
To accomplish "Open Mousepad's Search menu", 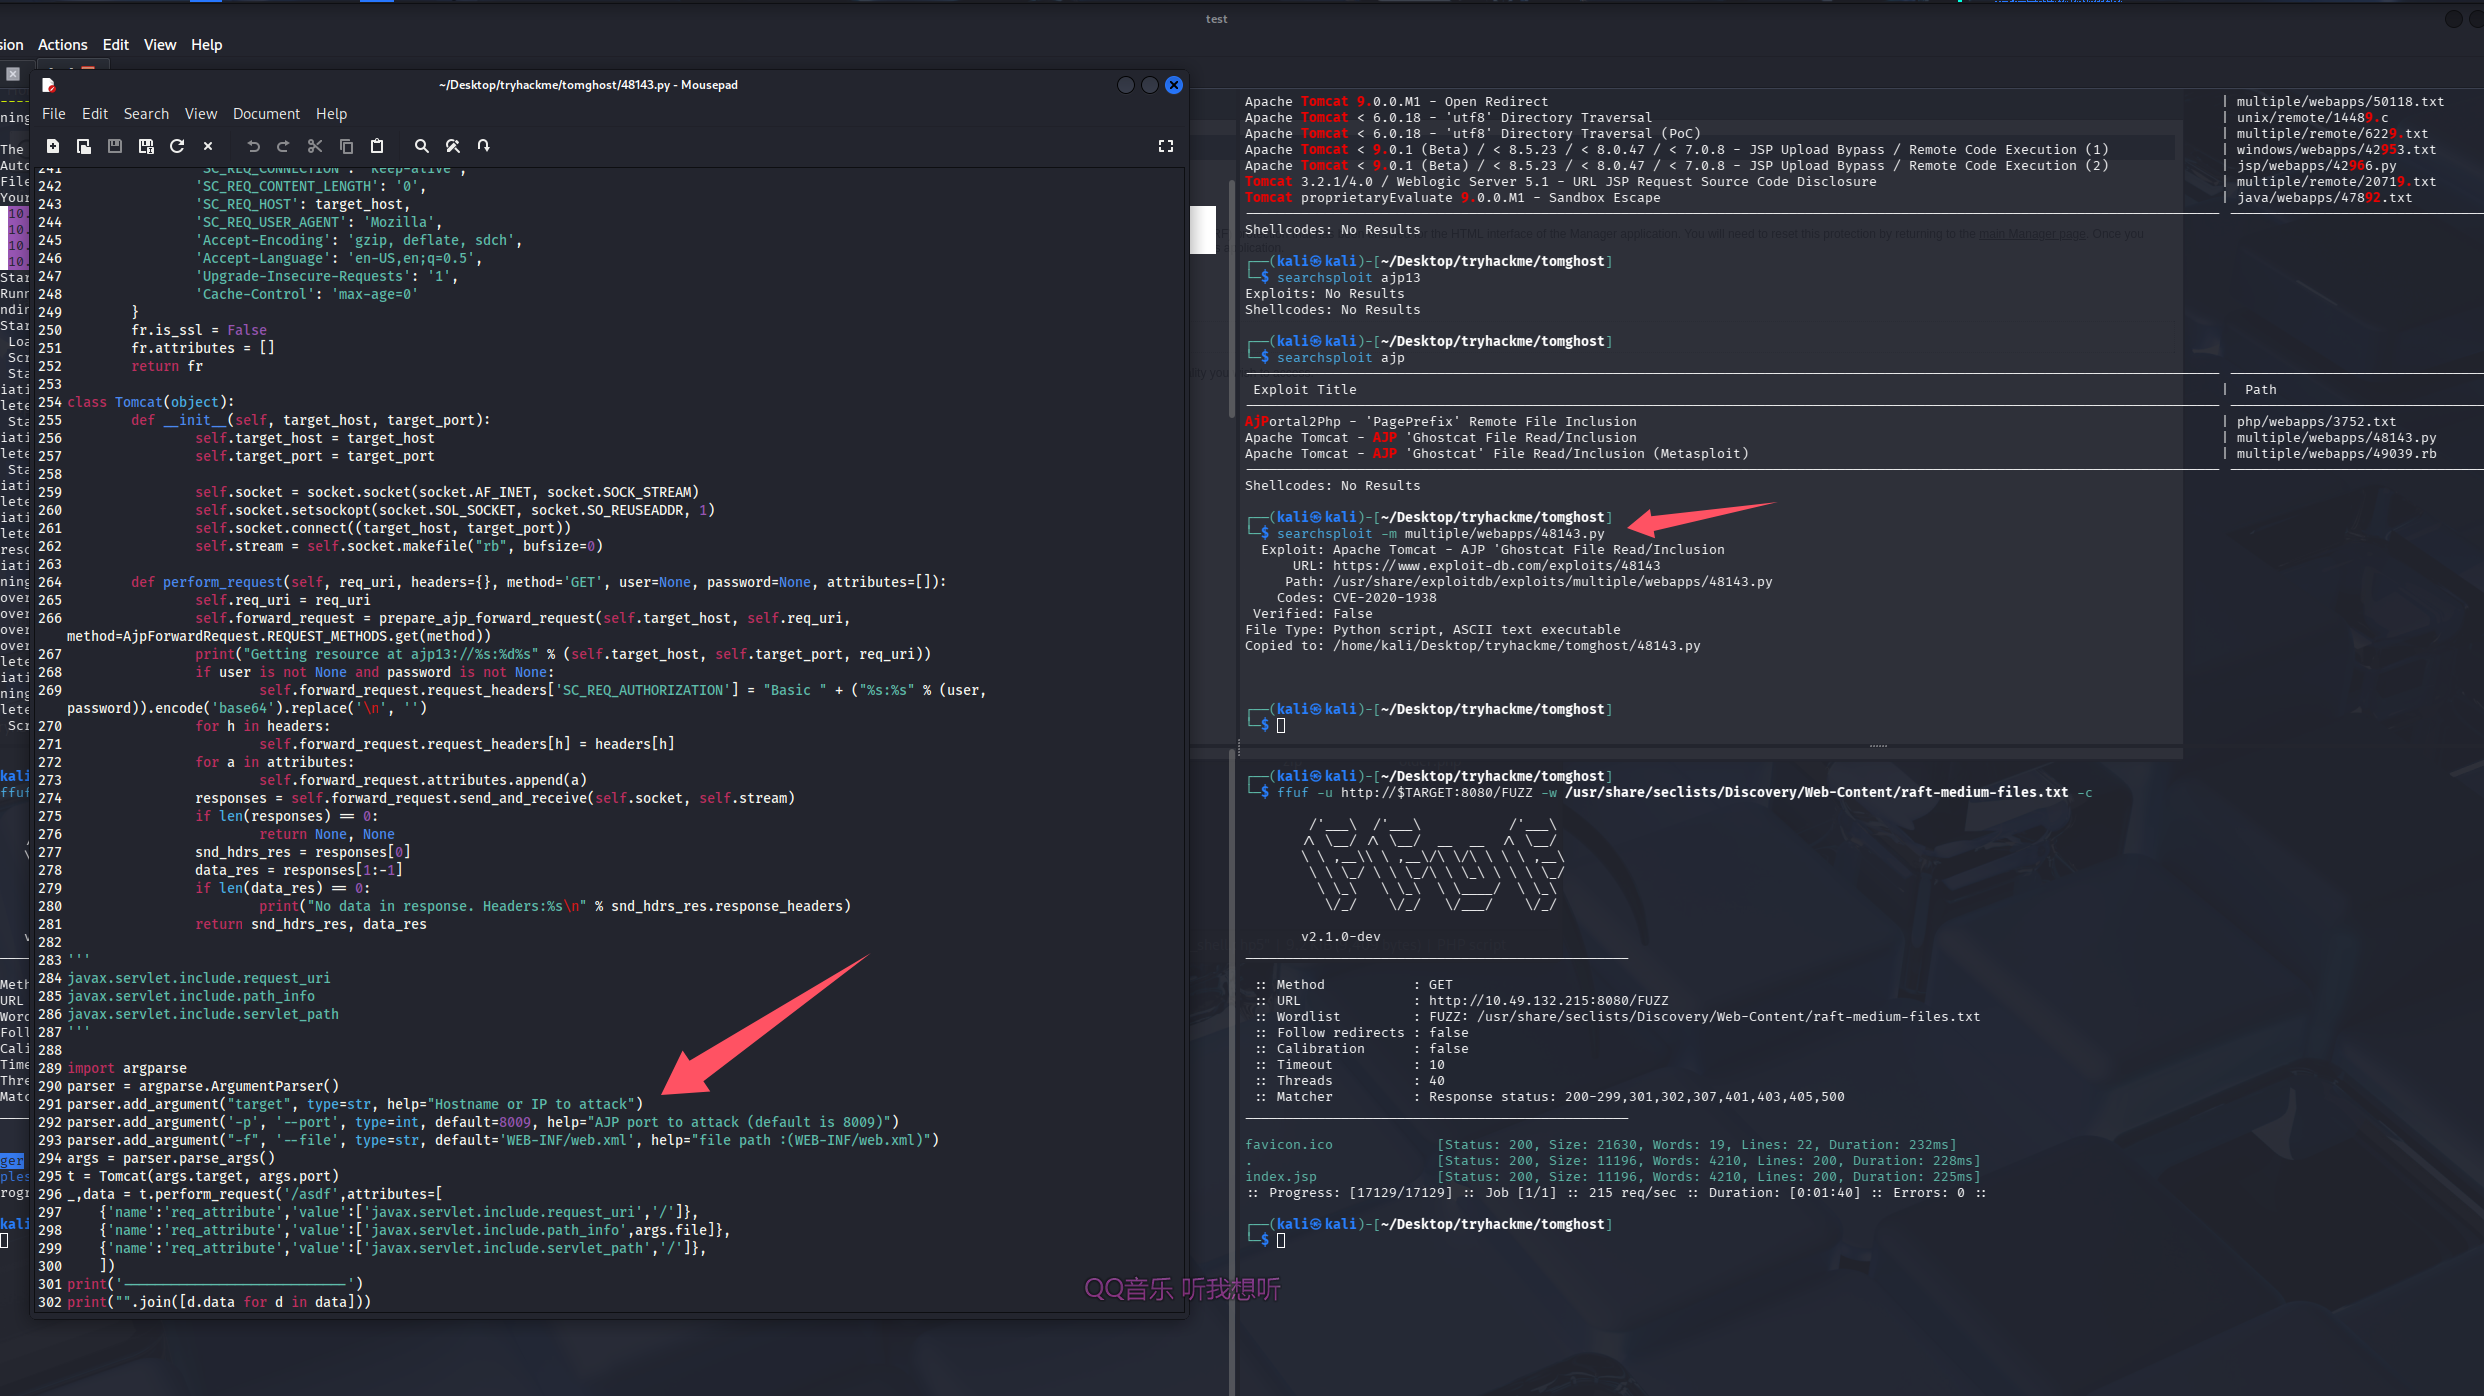I will pyautogui.click(x=146, y=114).
